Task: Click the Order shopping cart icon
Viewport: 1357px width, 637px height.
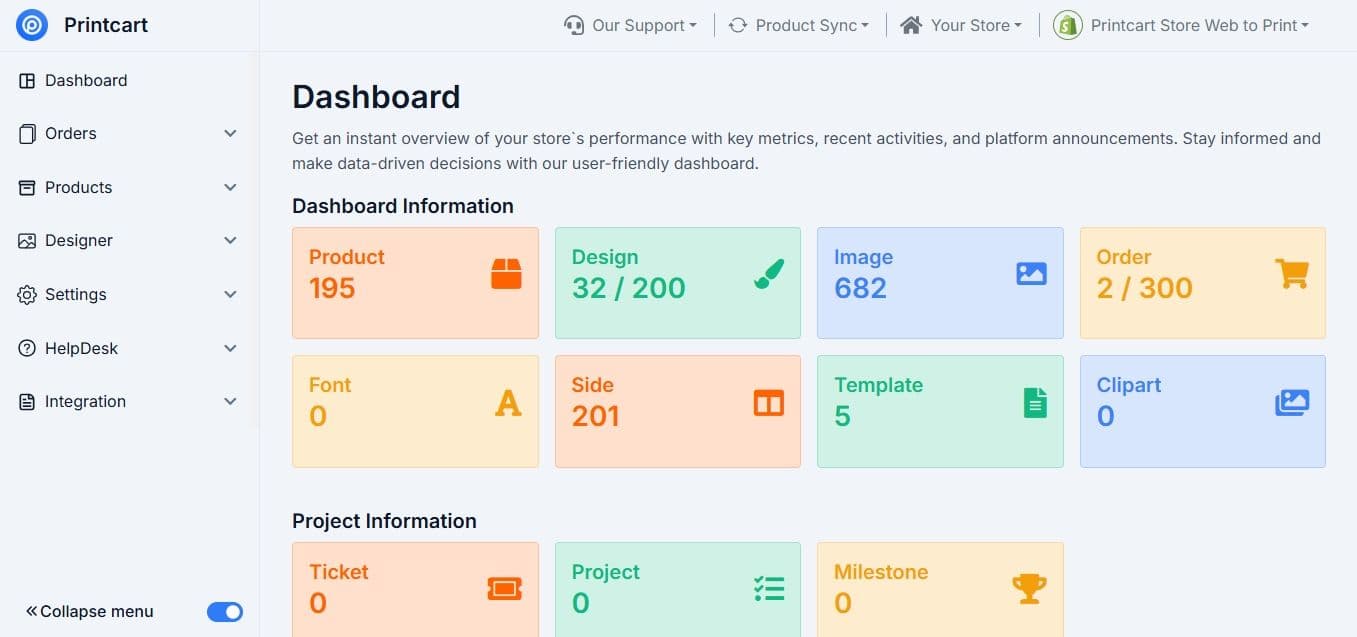Action: [x=1292, y=273]
